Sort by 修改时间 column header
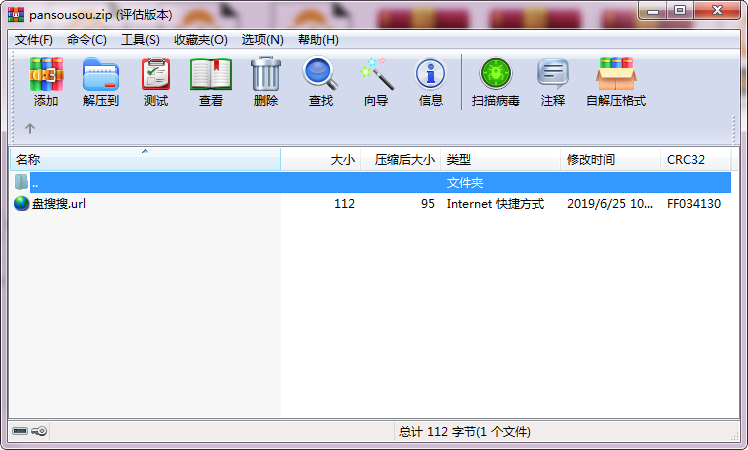 point(611,159)
